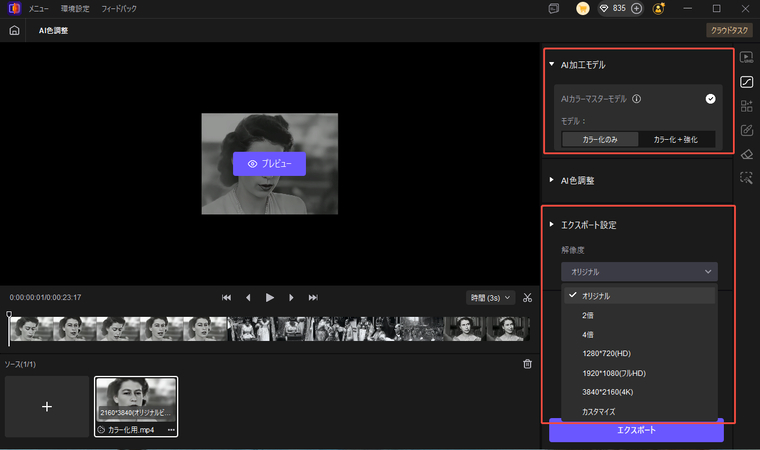This screenshot has height=450, width=760.
Task: Open the selection search sidebar tool
Action: coord(746,178)
